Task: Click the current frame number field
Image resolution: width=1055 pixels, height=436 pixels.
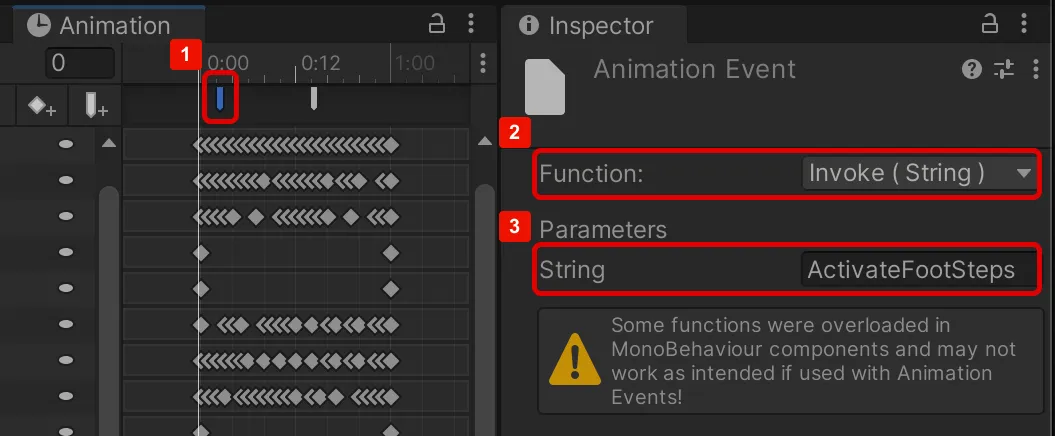Action: tap(78, 63)
